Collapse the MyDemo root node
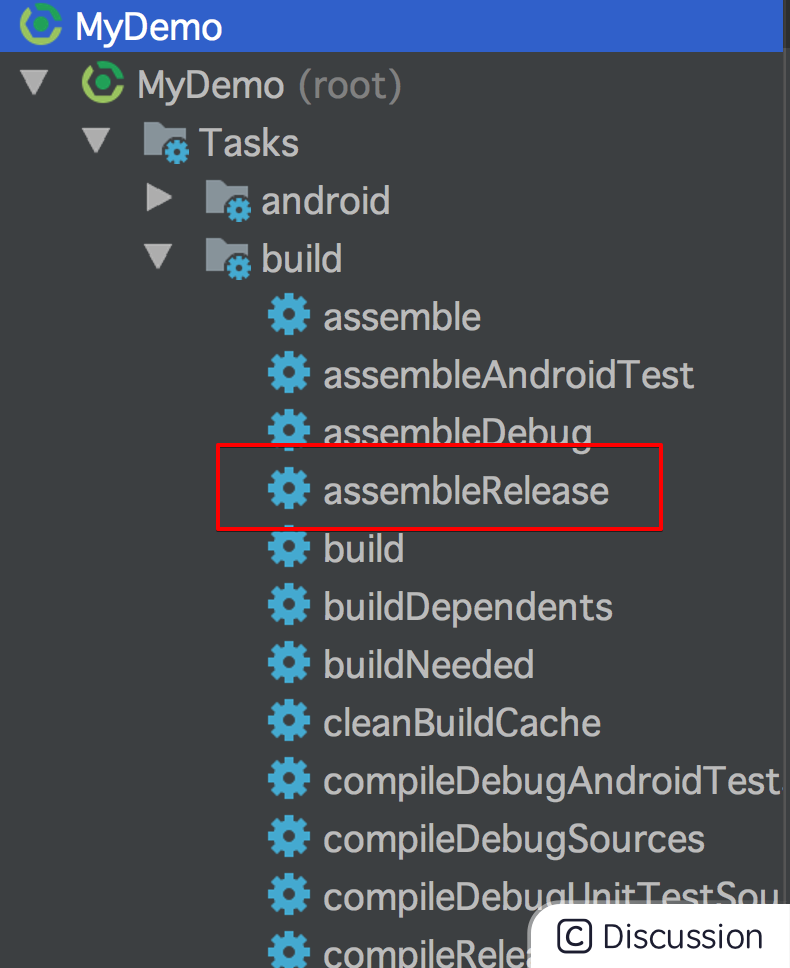Screen dimensions: 790x968 point(34,83)
